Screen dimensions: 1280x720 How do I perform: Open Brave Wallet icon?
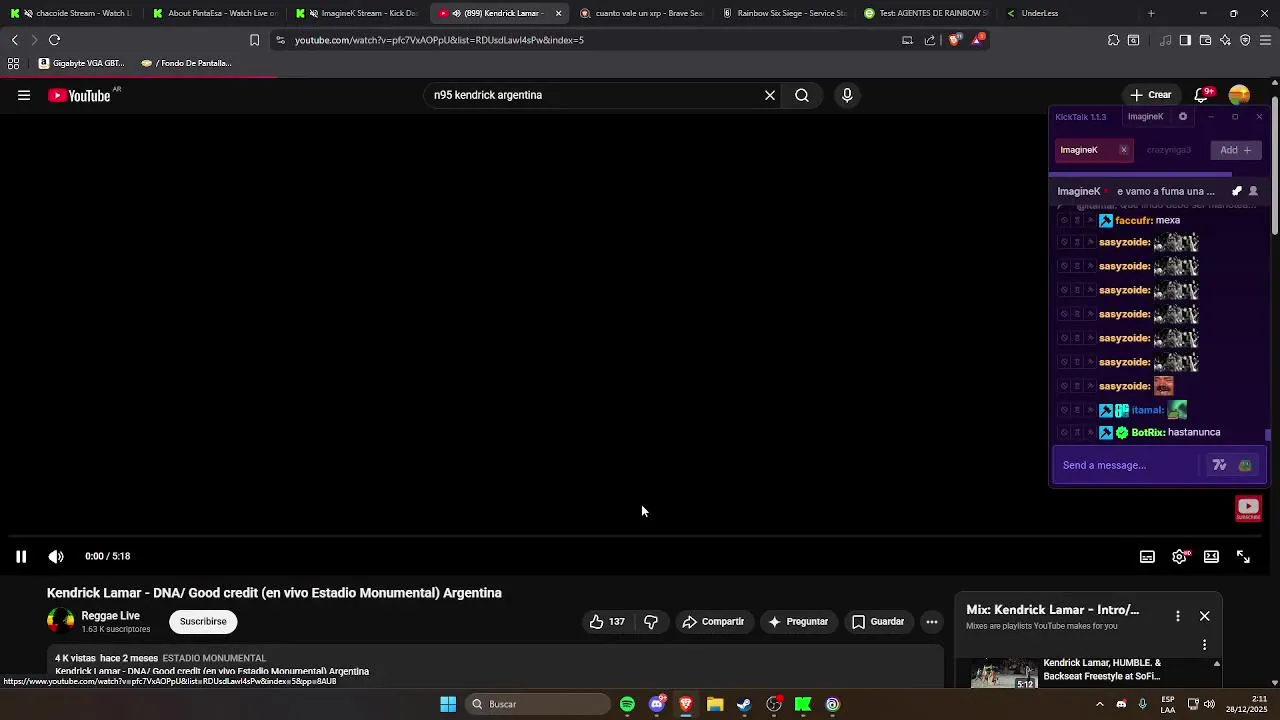point(1205,40)
